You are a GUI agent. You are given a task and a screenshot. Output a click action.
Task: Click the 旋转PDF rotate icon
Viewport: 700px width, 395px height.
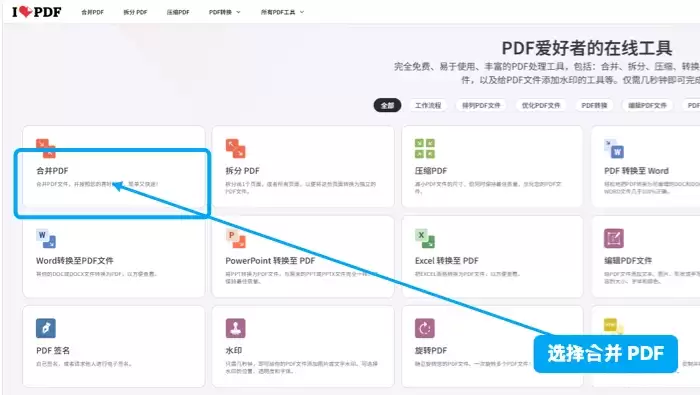[425, 328]
